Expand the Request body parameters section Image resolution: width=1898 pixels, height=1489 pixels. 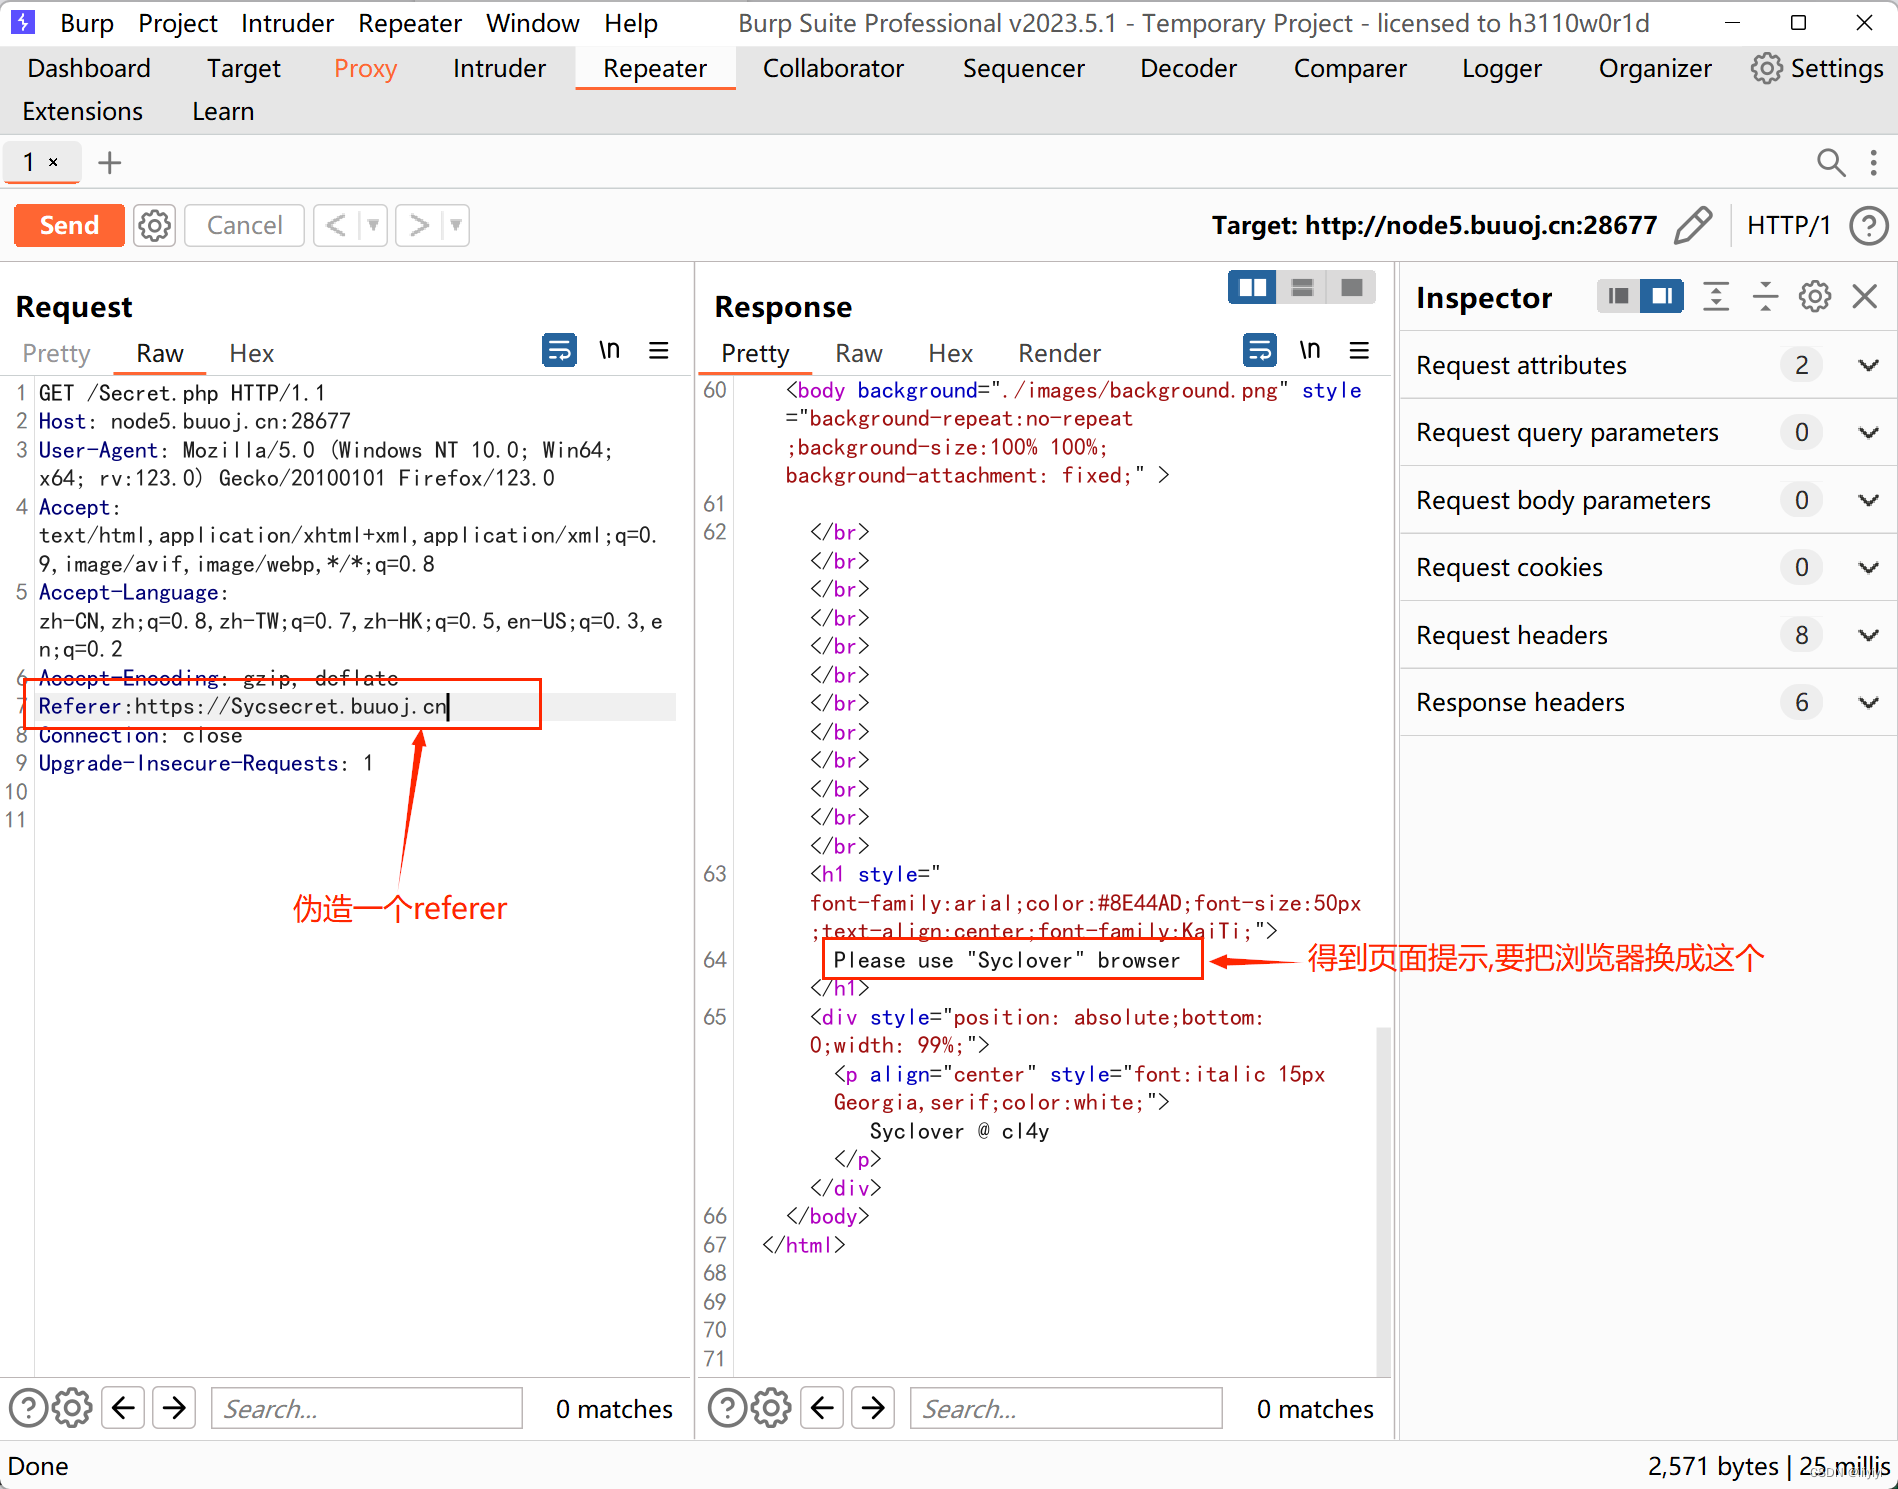[1648, 500]
